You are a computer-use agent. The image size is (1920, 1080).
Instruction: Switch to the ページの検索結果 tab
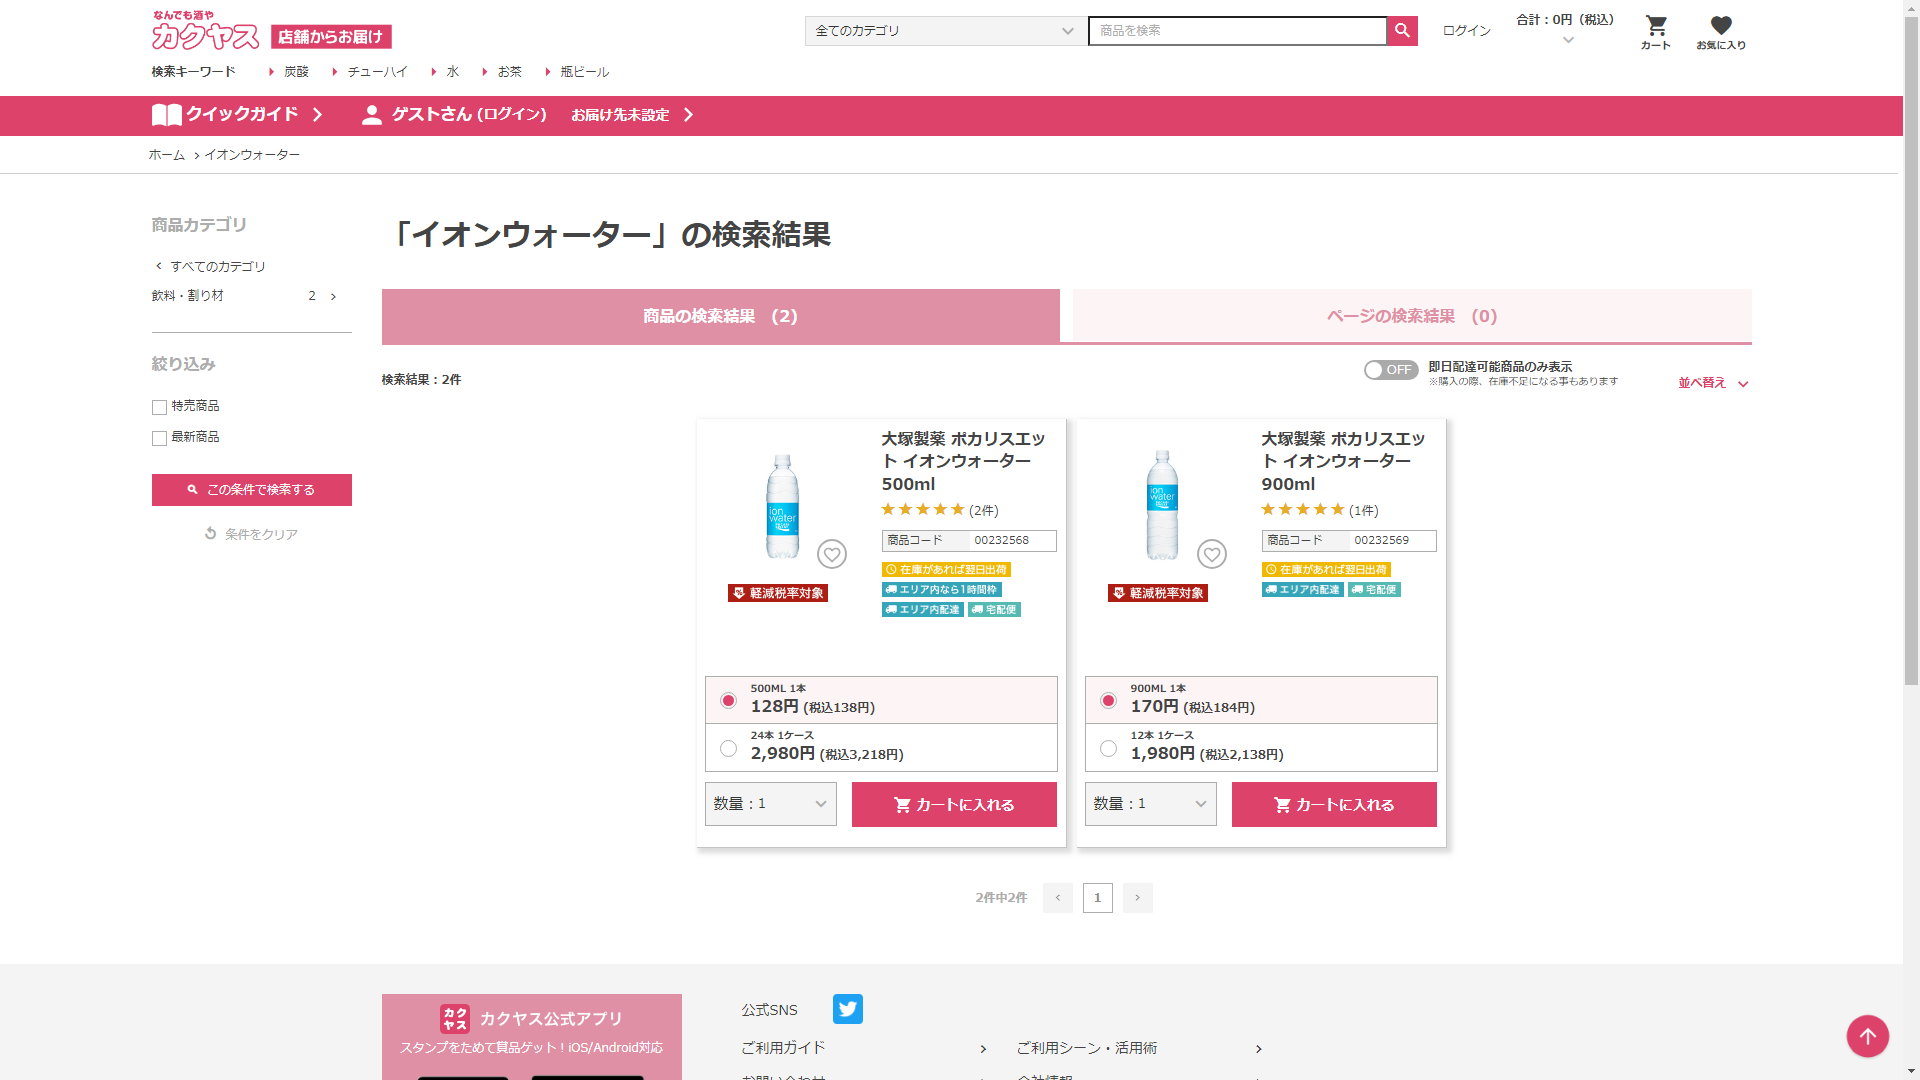click(x=1411, y=316)
